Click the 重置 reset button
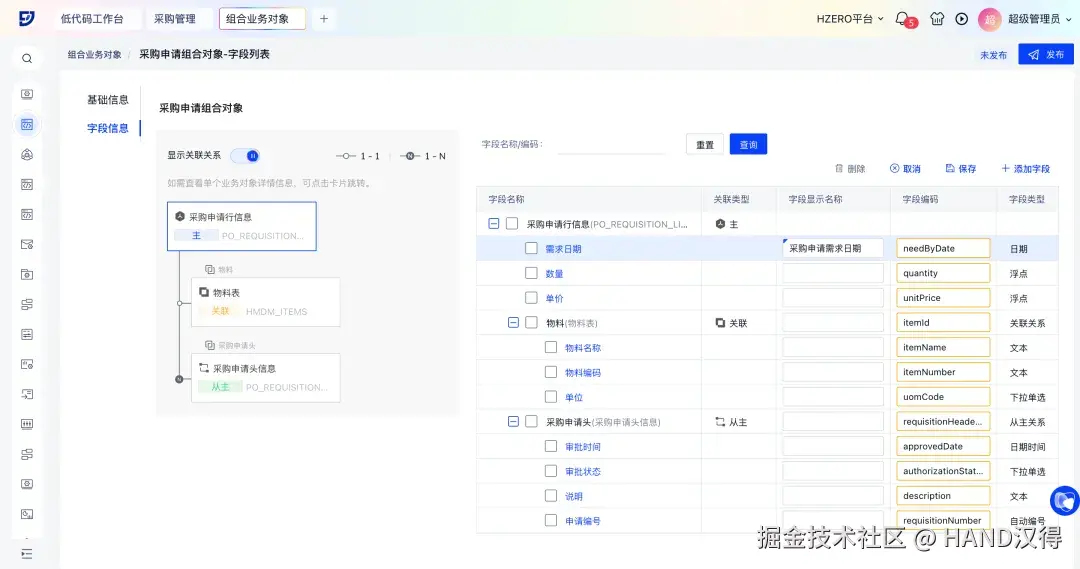The image size is (1080, 569). point(705,145)
